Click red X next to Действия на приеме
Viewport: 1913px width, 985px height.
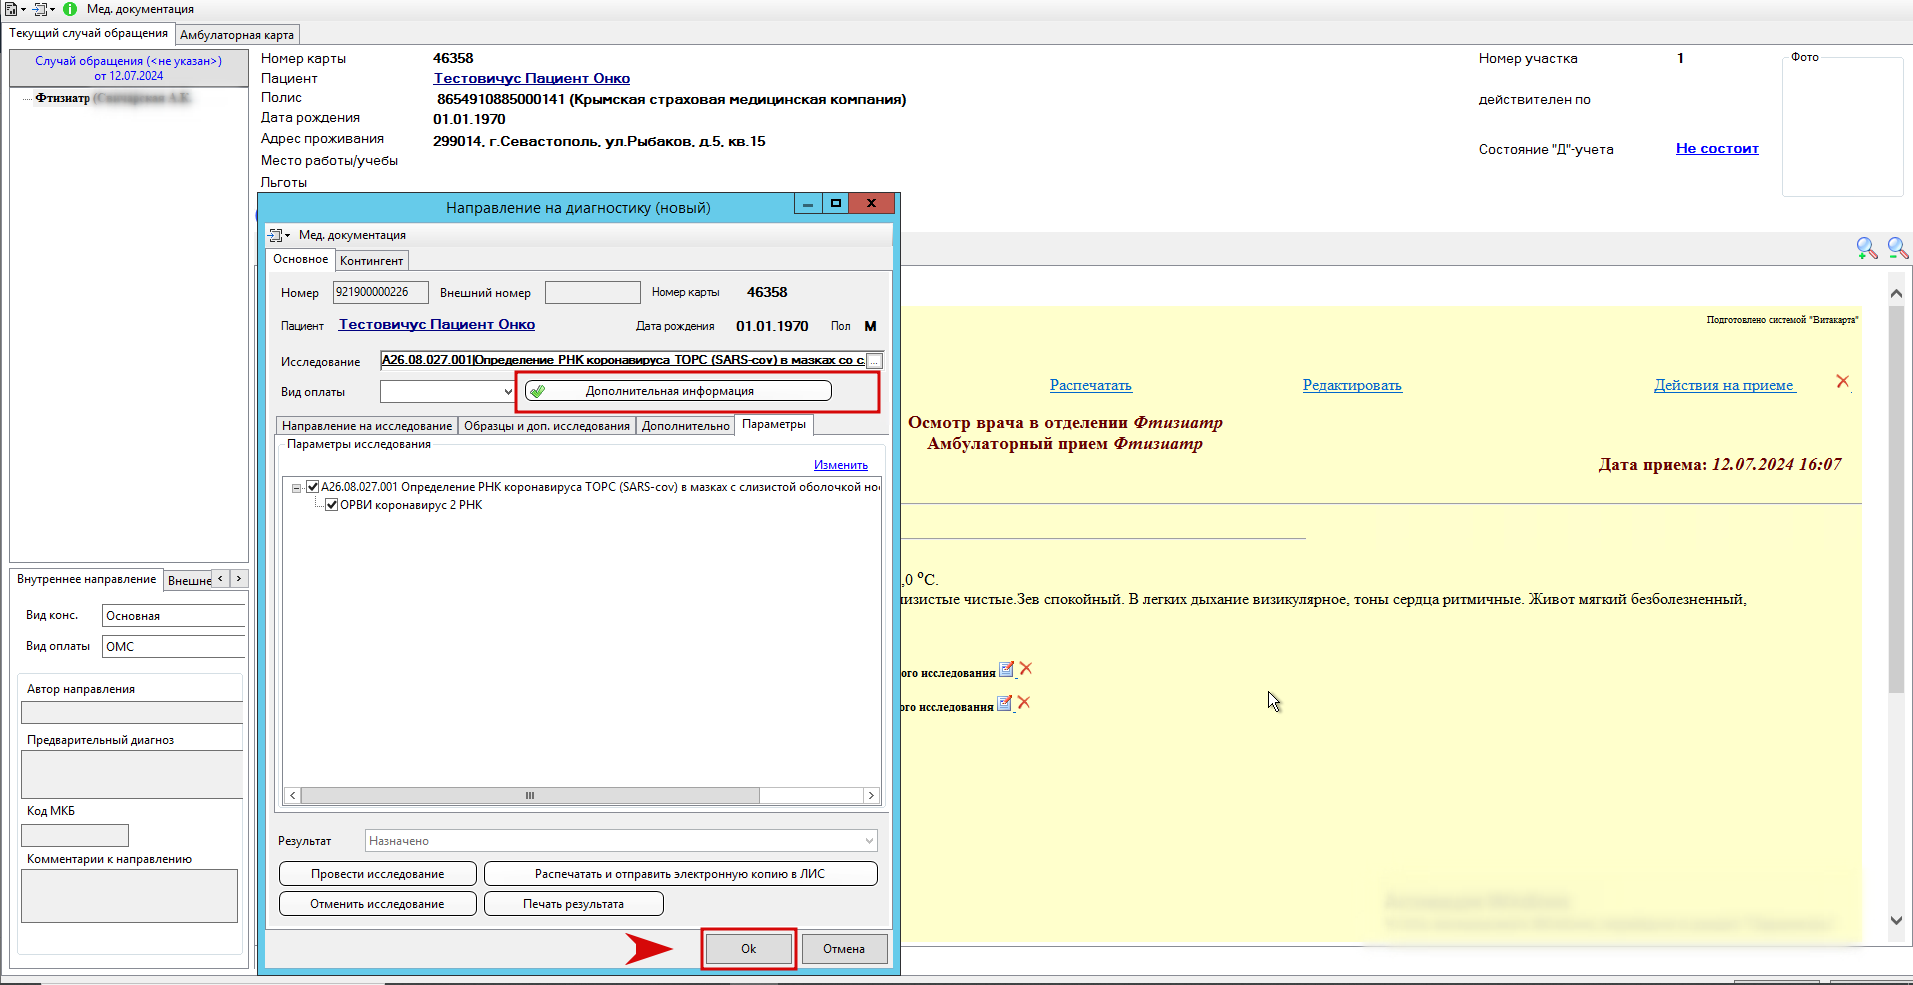1843,381
